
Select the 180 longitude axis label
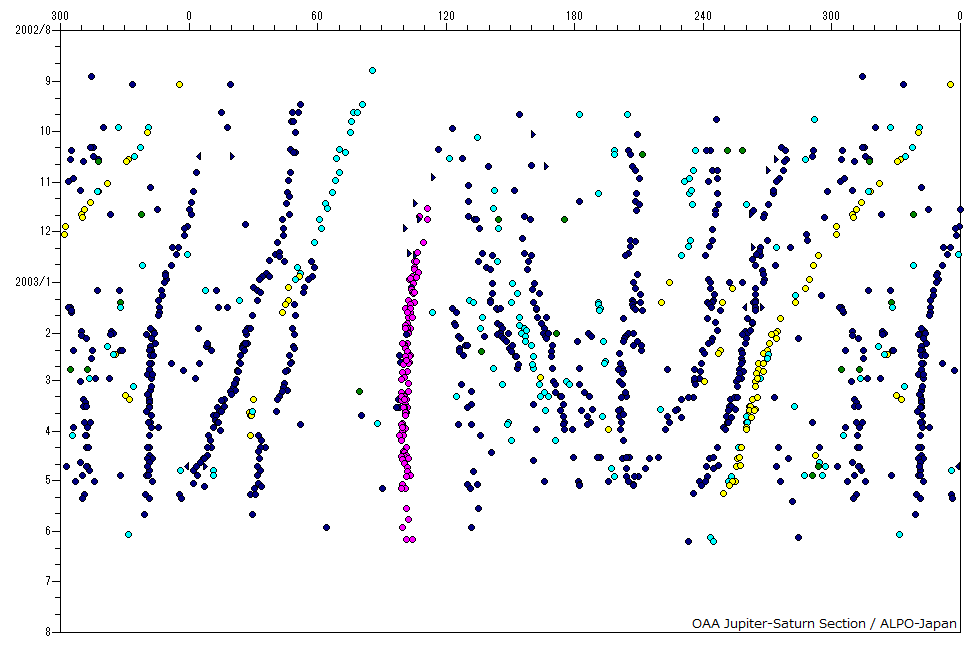(x=574, y=16)
